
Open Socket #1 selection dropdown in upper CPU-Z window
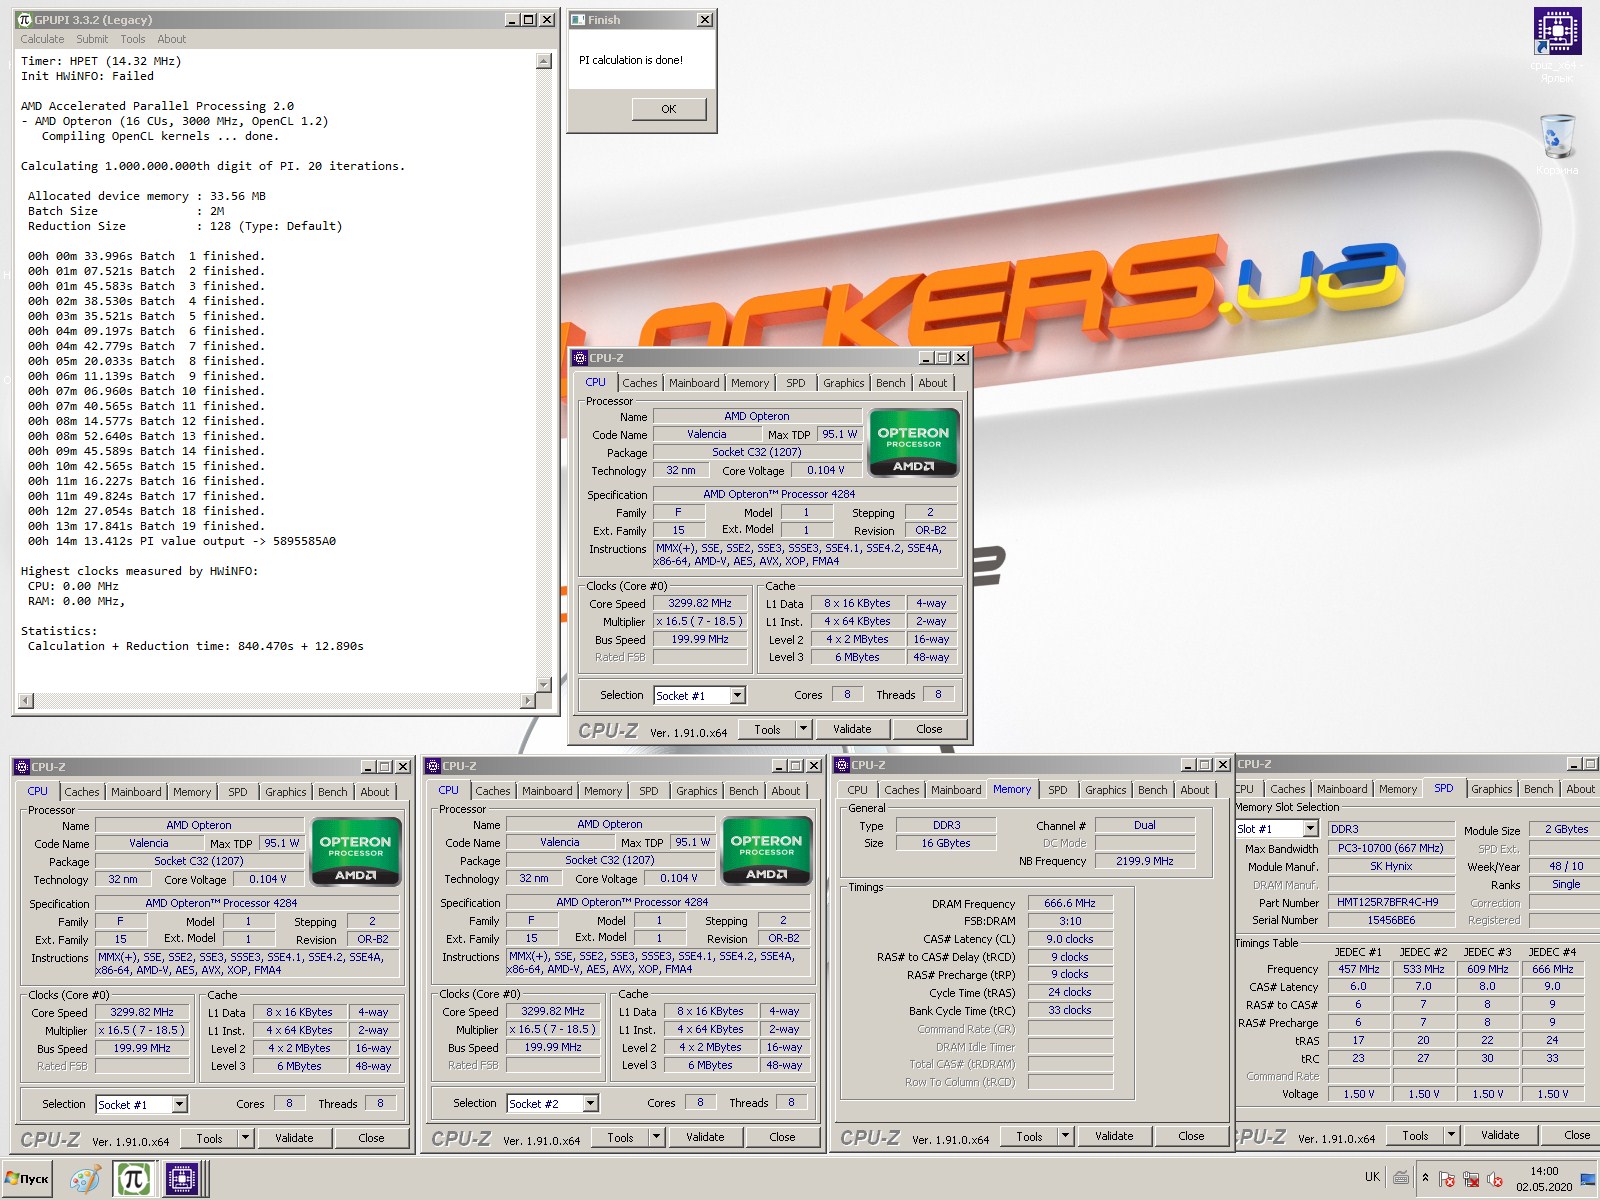pos(737,695)
